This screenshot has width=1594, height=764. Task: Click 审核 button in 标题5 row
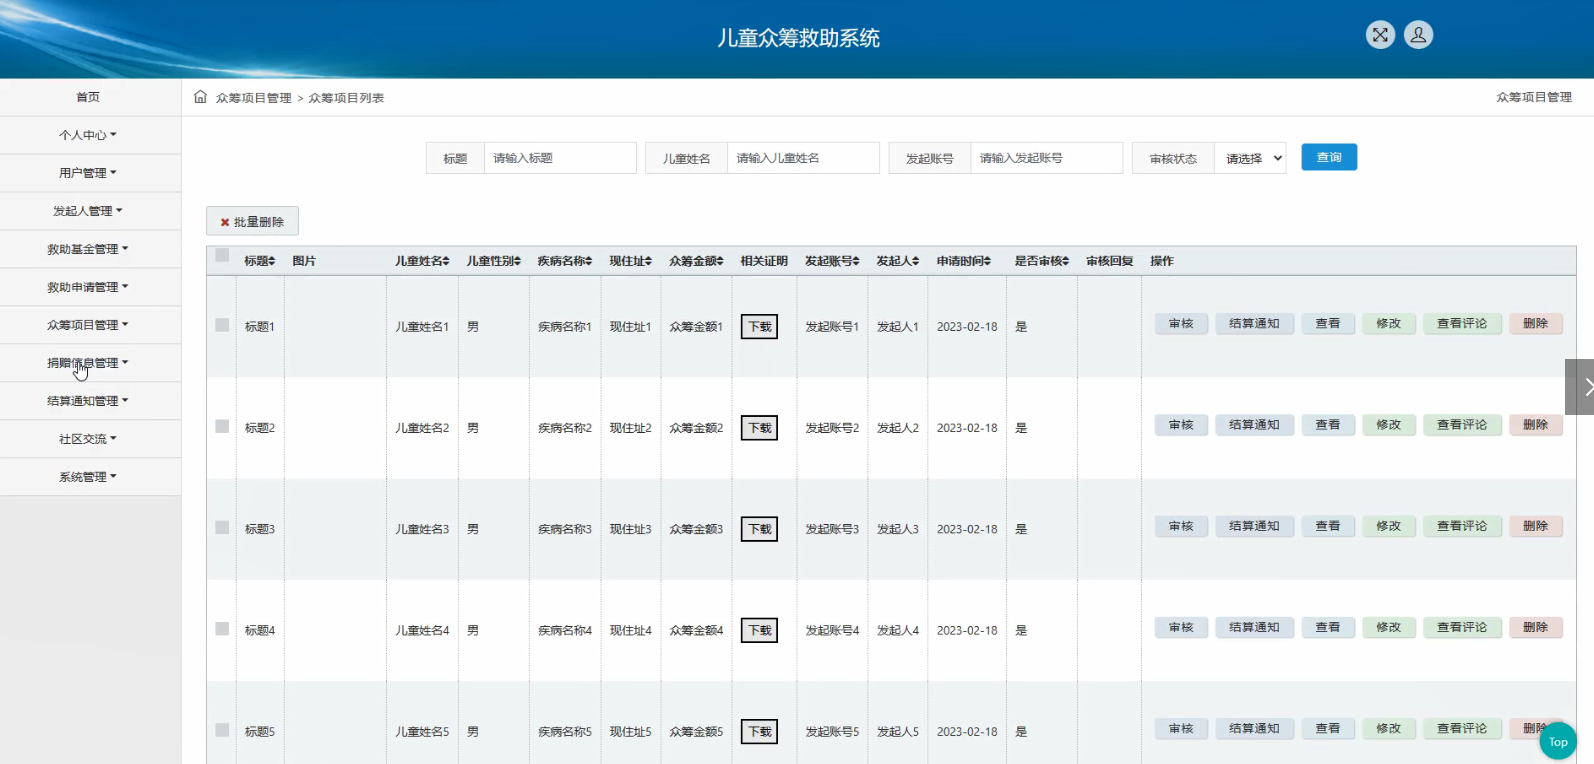coord(1181,728)
